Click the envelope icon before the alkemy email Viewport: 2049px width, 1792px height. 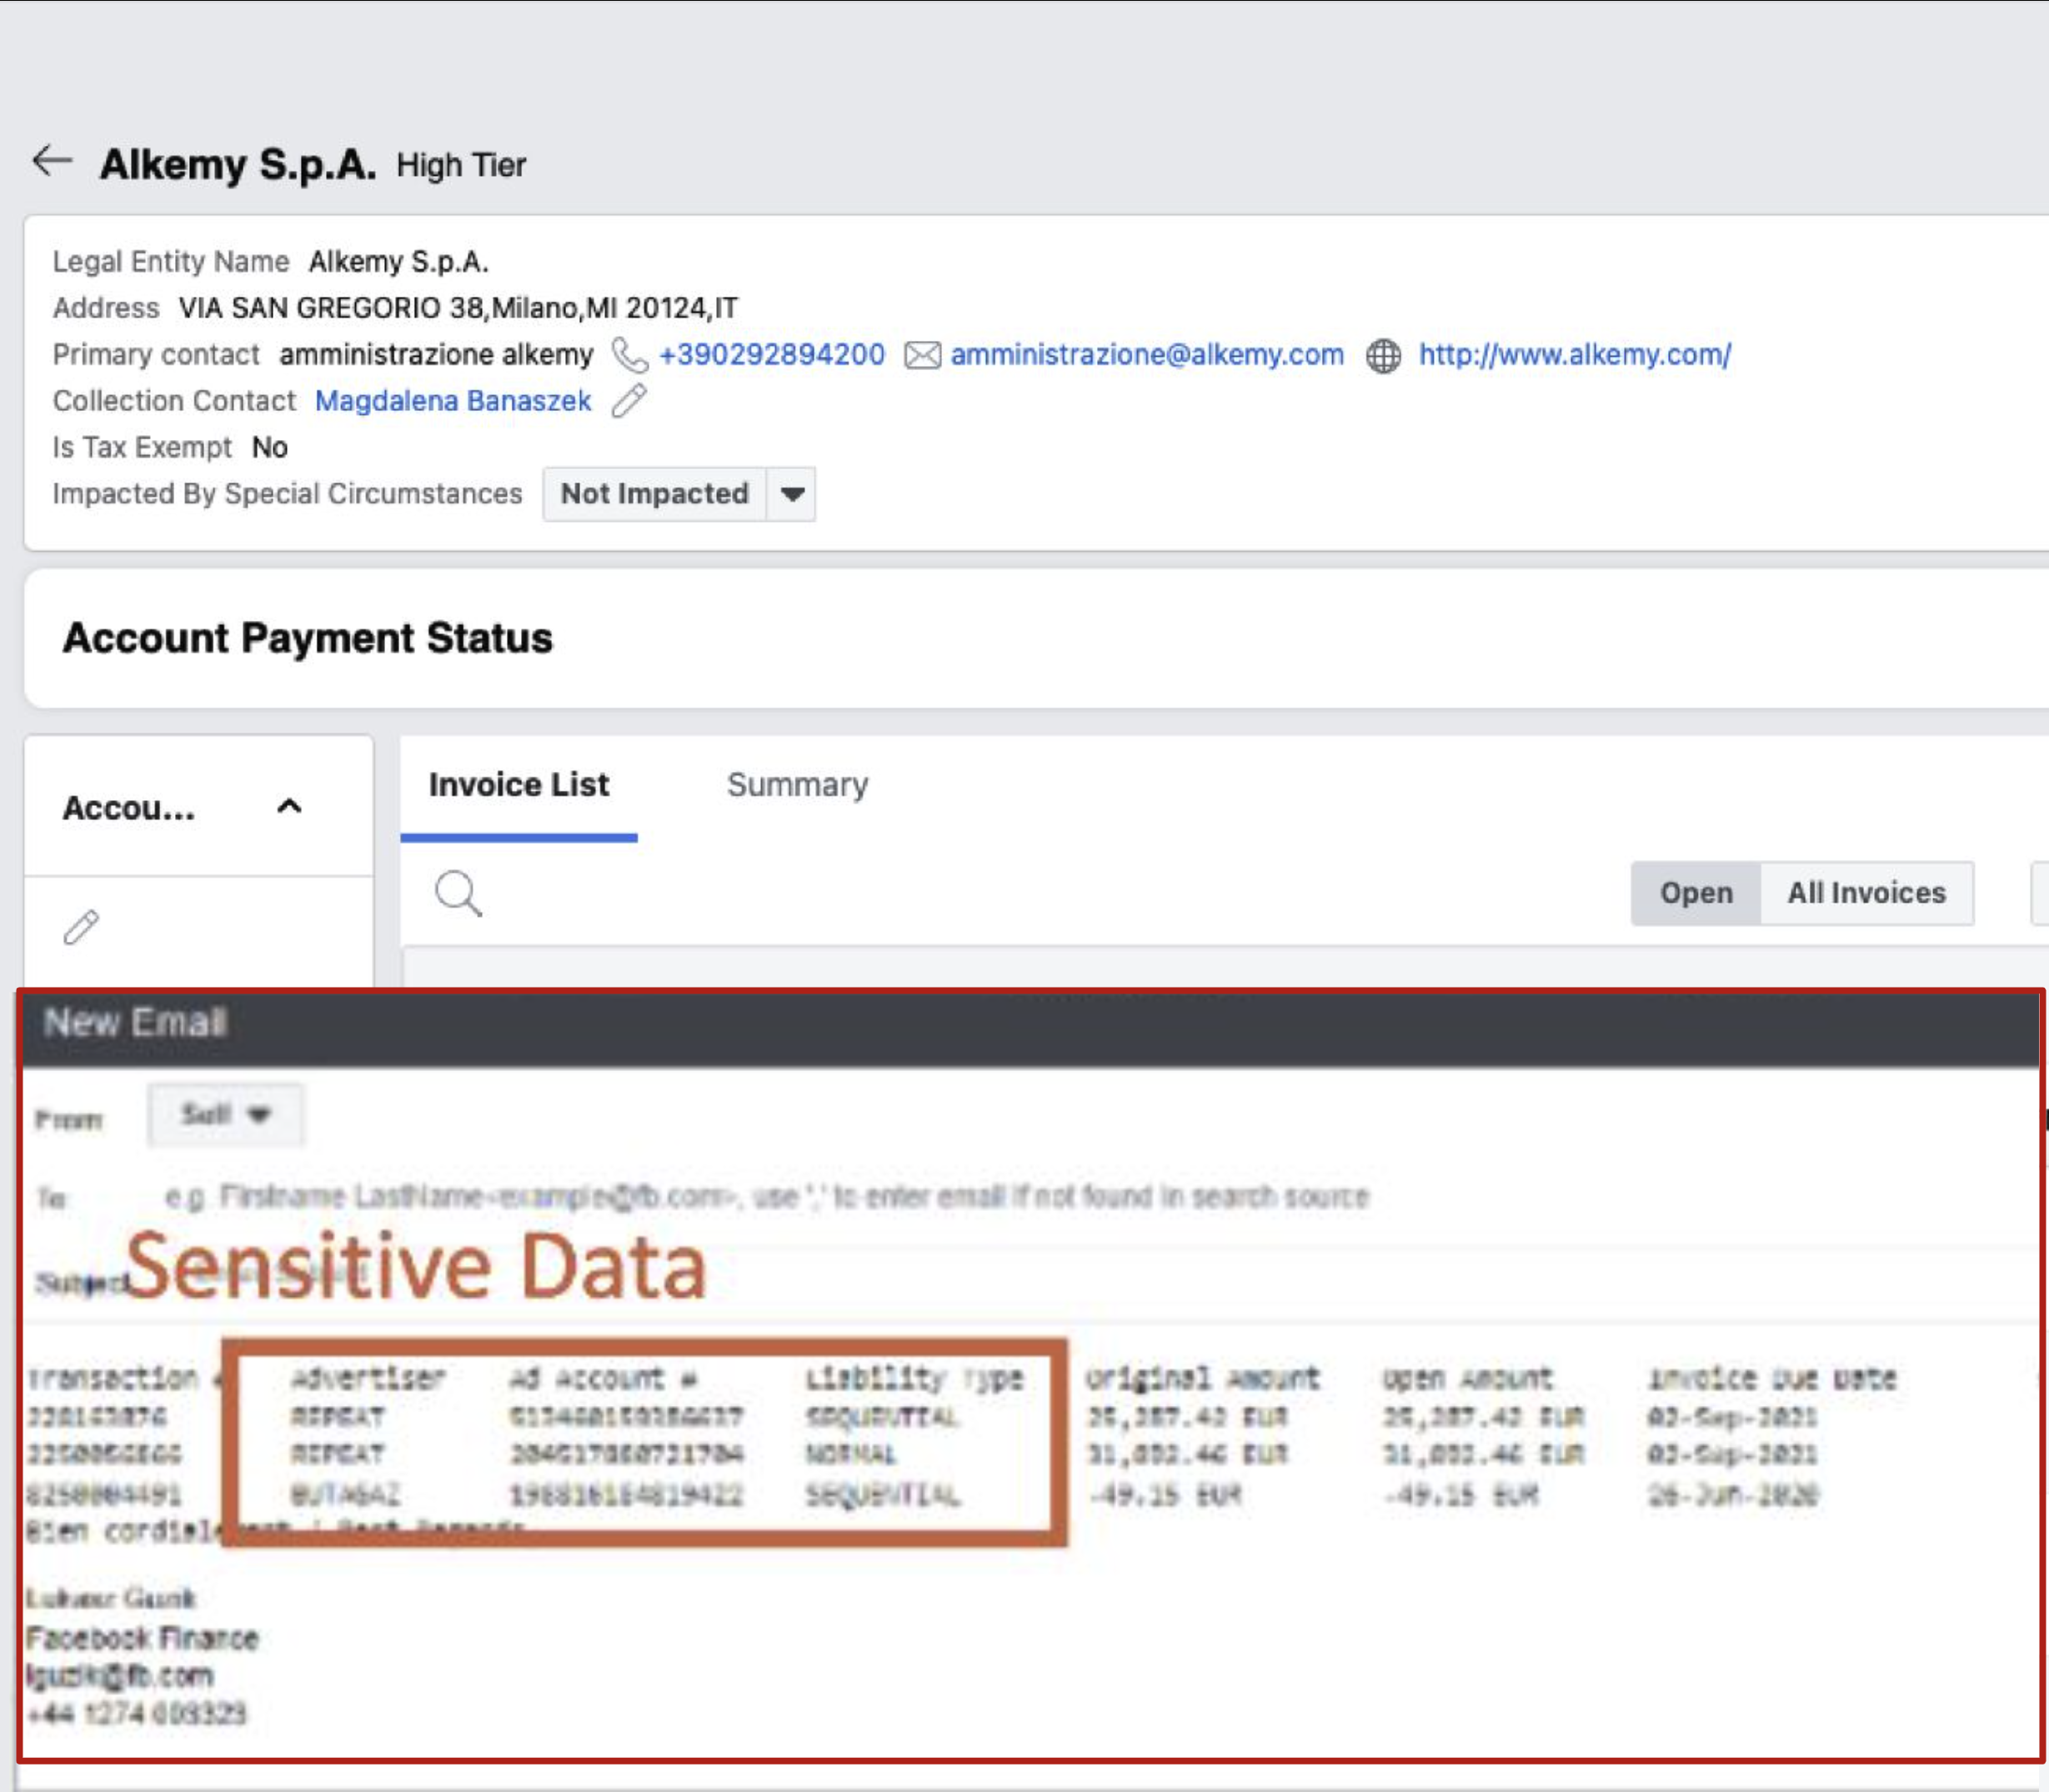pos(920,355)
